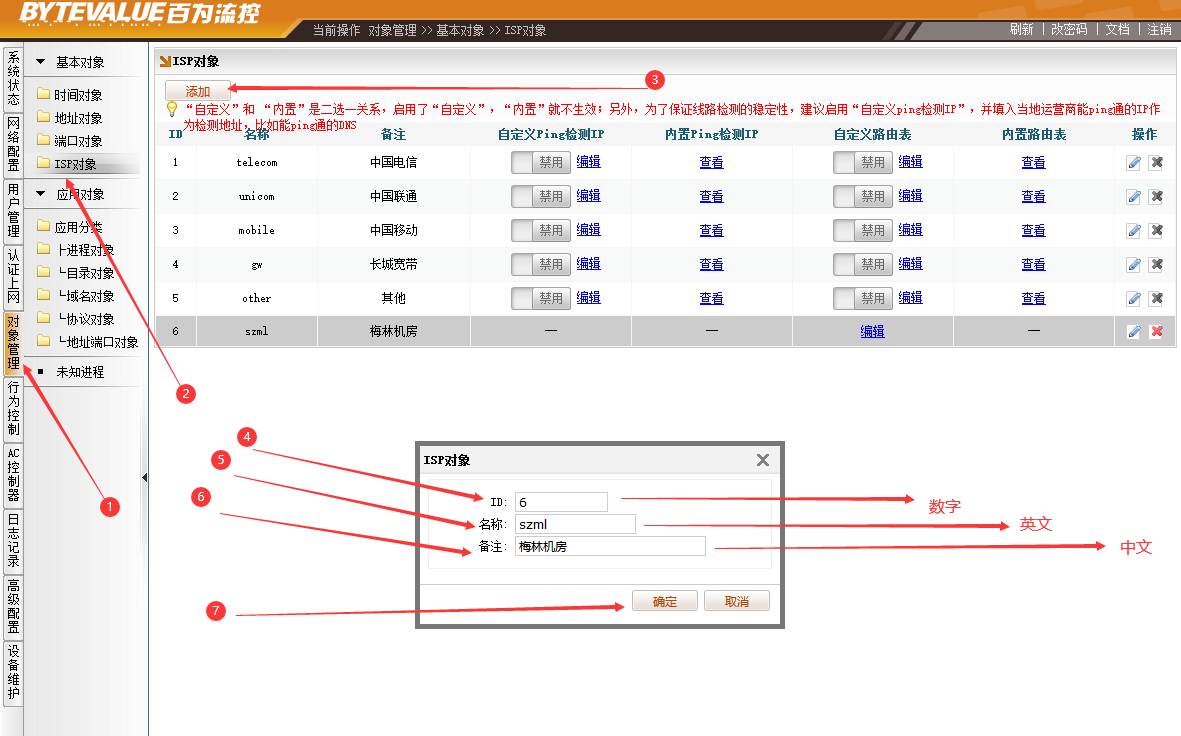Image resolution: width=1181 pixels, height=736 pixels.
Task: Toggle telecom custom Ping detection IP switch
Action: coord(540,162)
